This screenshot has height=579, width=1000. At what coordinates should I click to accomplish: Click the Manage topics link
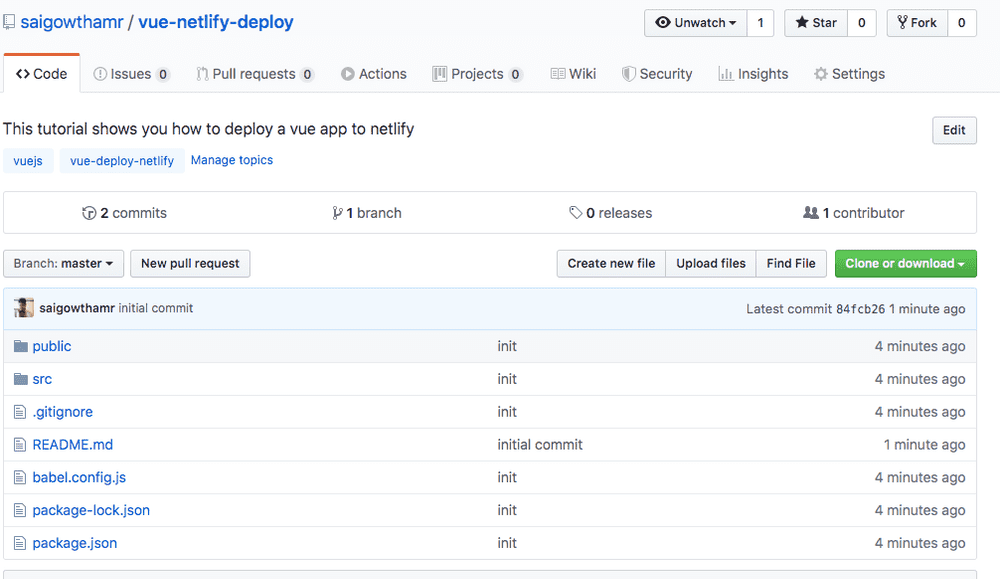[x=232, y=160]
